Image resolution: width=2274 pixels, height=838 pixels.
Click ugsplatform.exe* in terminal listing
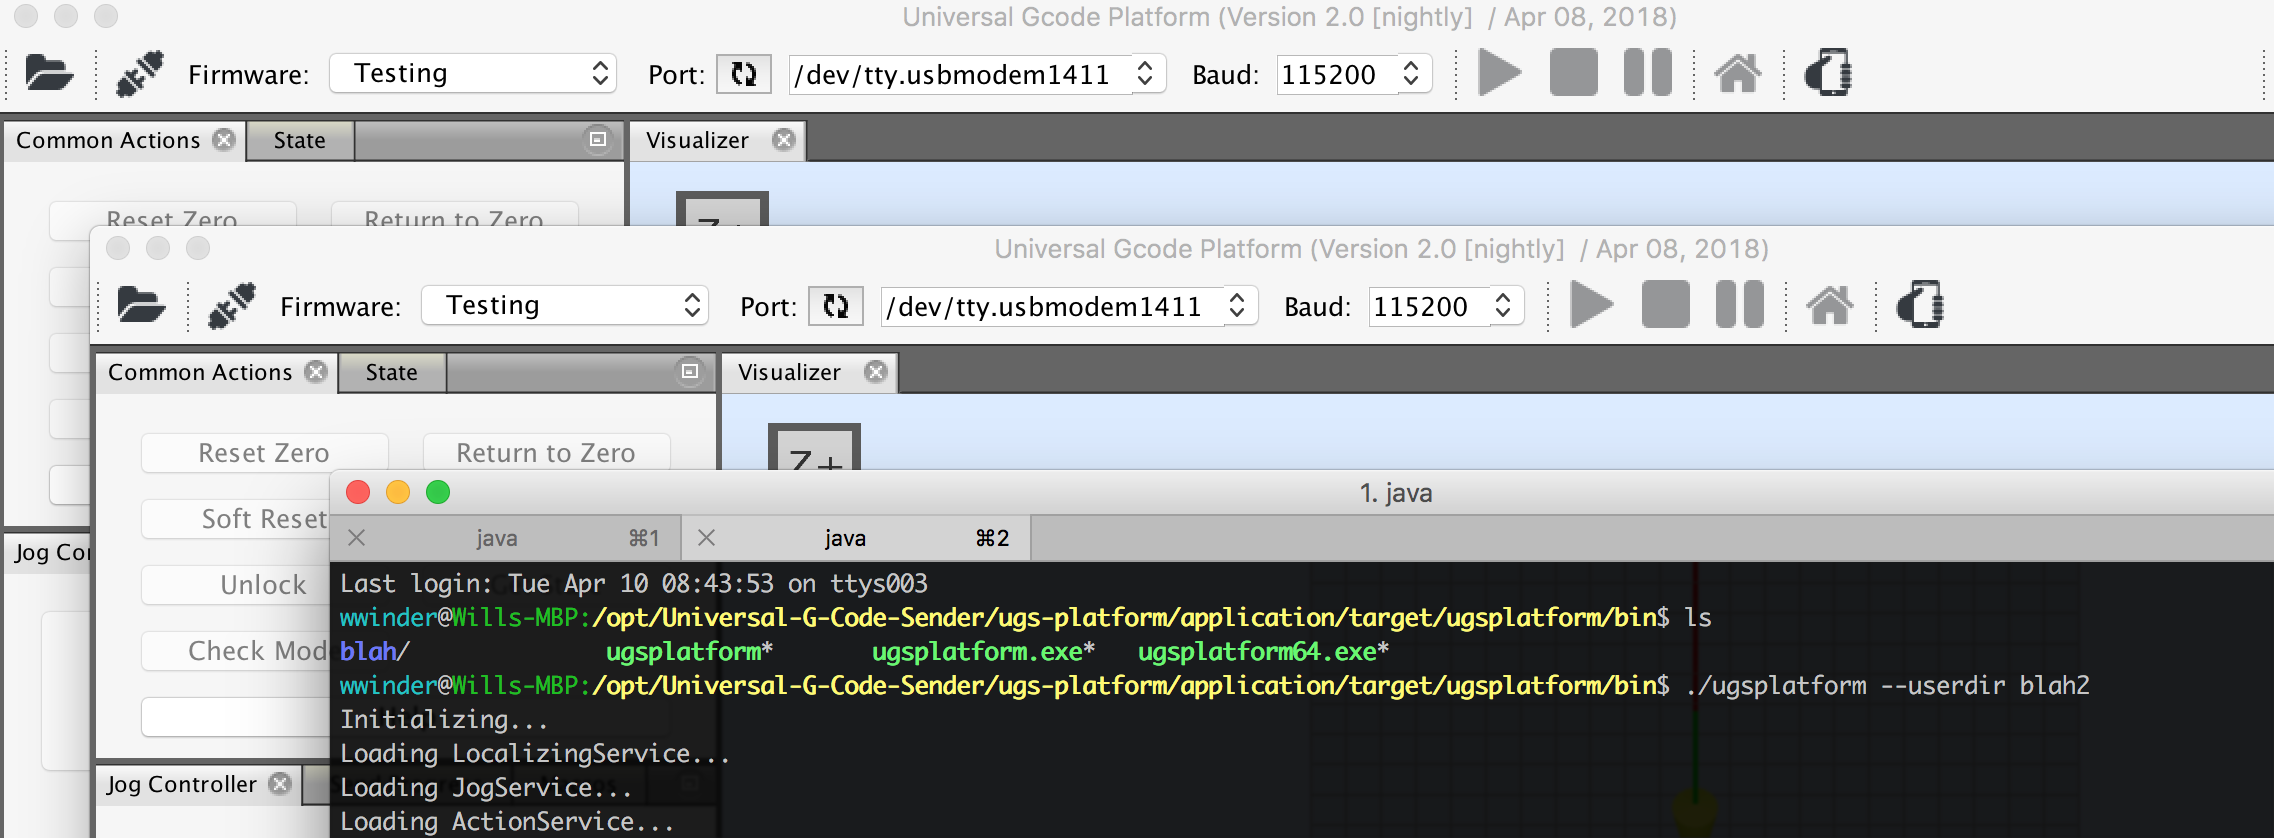tap(983, 651)
